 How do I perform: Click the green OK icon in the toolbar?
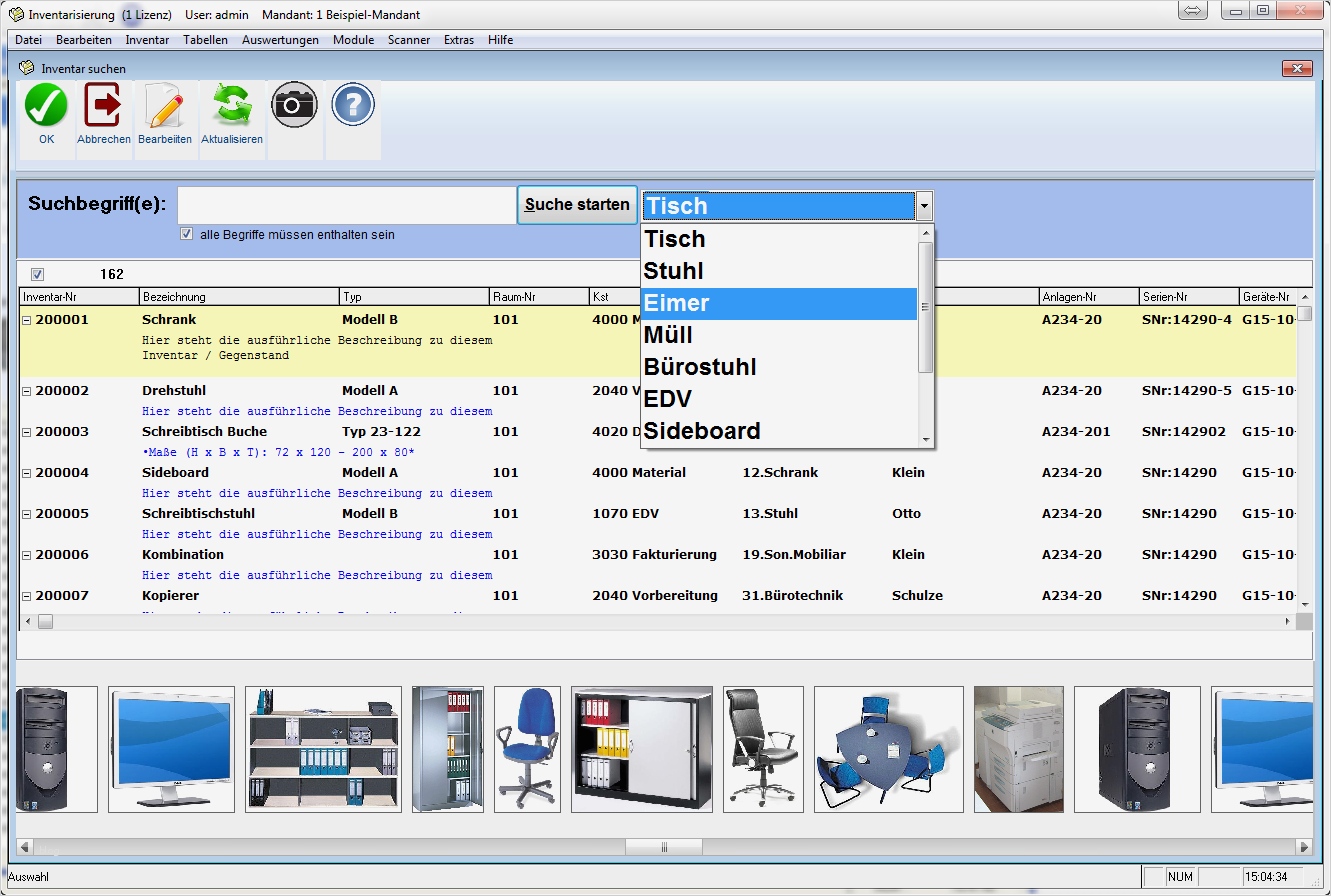[x=45, y=104]
